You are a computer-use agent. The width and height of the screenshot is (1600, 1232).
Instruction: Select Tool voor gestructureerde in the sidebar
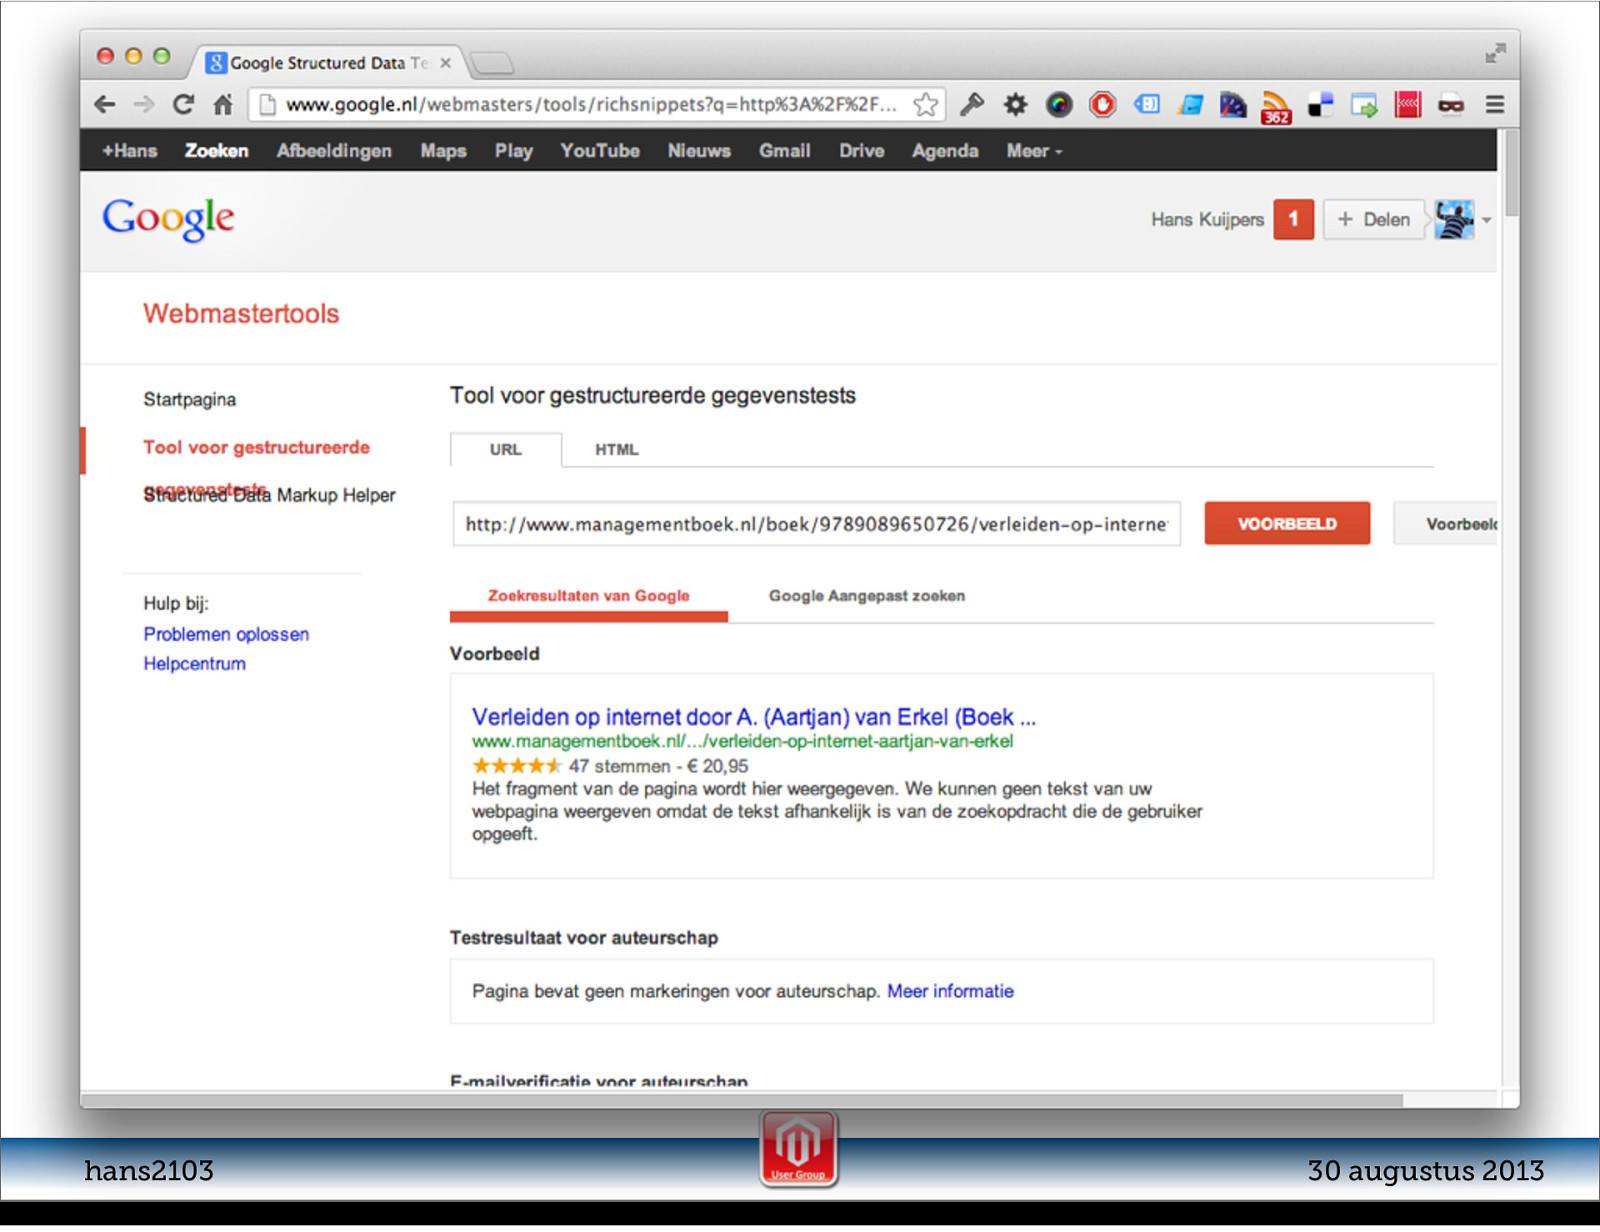coord(256,447)
